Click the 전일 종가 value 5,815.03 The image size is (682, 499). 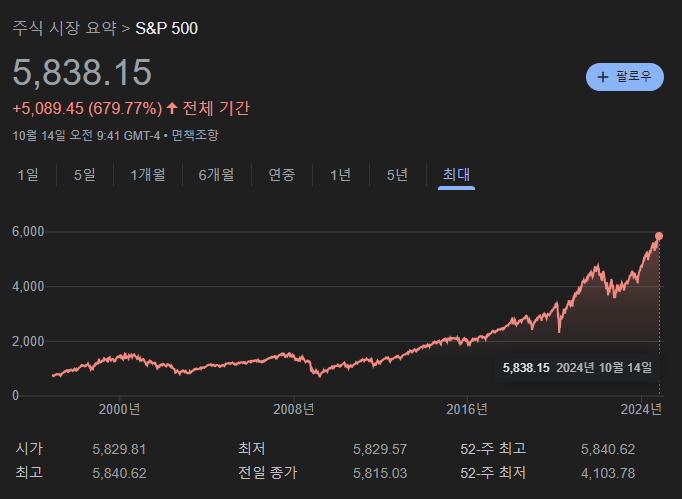380,473
